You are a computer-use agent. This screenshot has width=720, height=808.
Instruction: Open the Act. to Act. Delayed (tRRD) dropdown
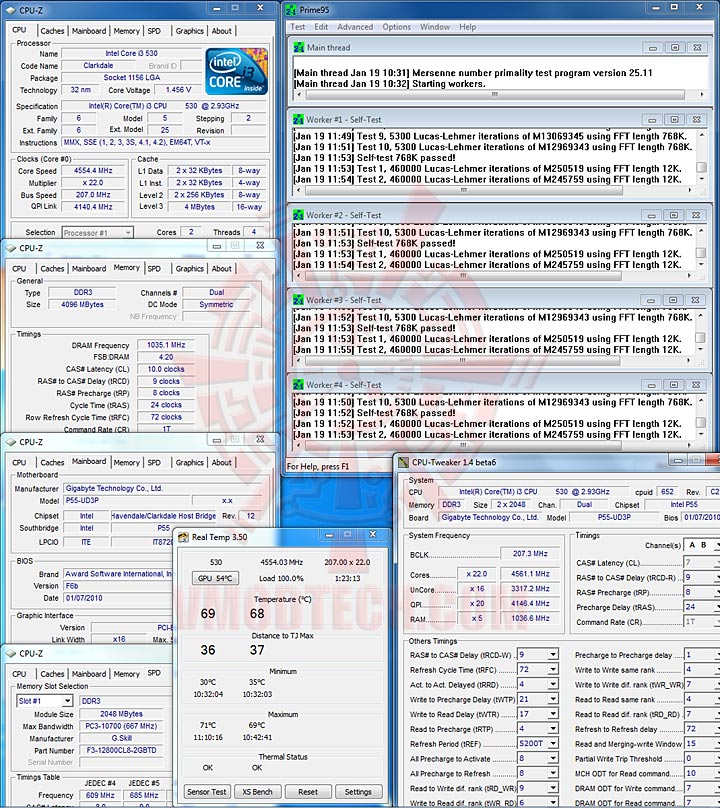click(x=552, y=684)
